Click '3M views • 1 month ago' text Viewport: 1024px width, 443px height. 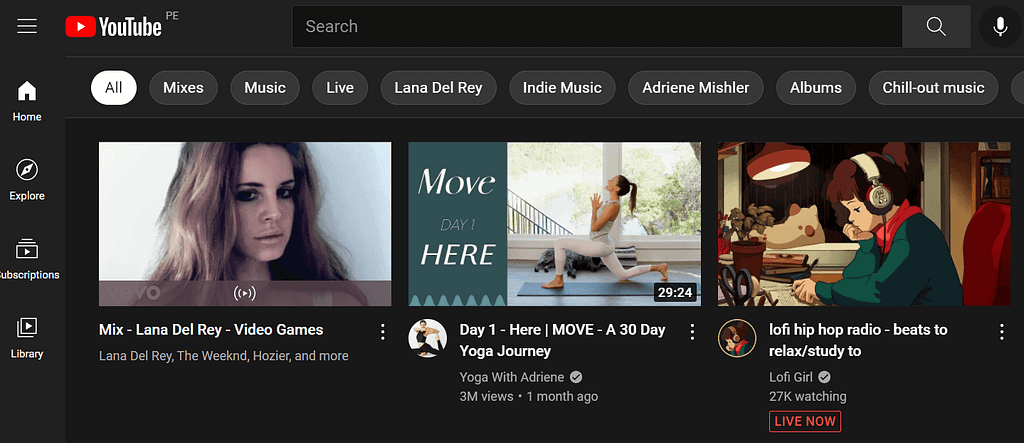click(x=528, y=396)
